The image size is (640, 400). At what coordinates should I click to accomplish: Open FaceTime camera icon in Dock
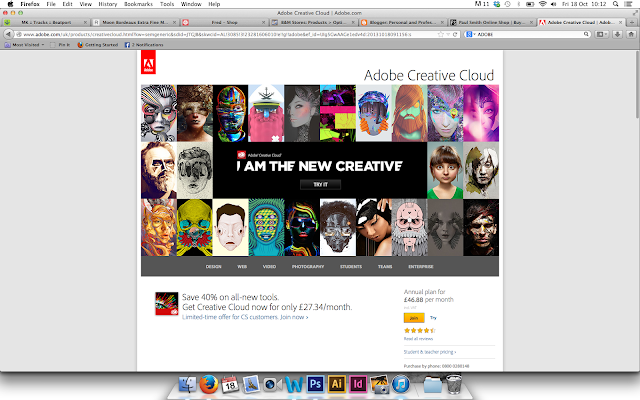click(272, 384)
